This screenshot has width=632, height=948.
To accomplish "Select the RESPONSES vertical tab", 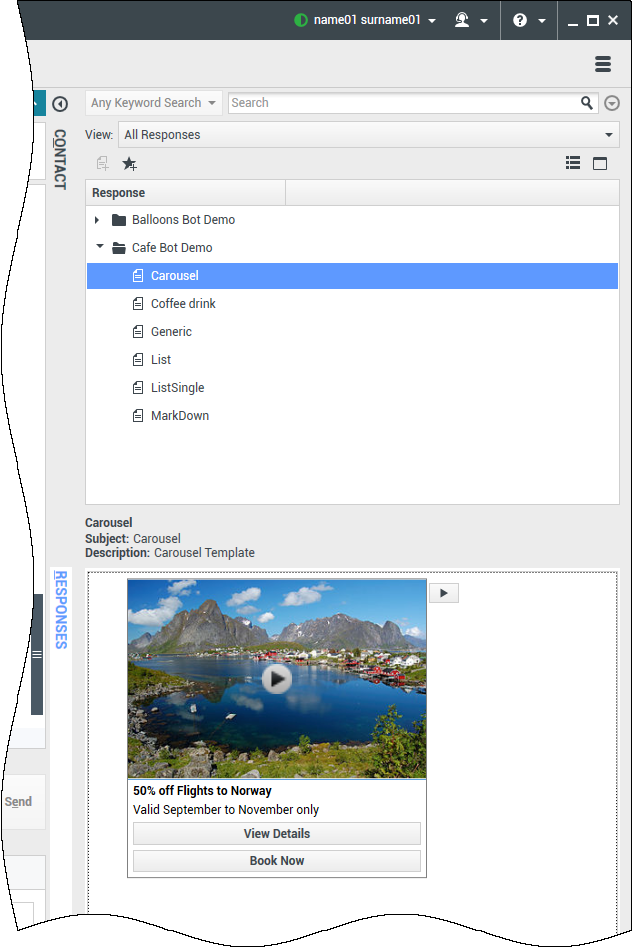I will 60,610.
